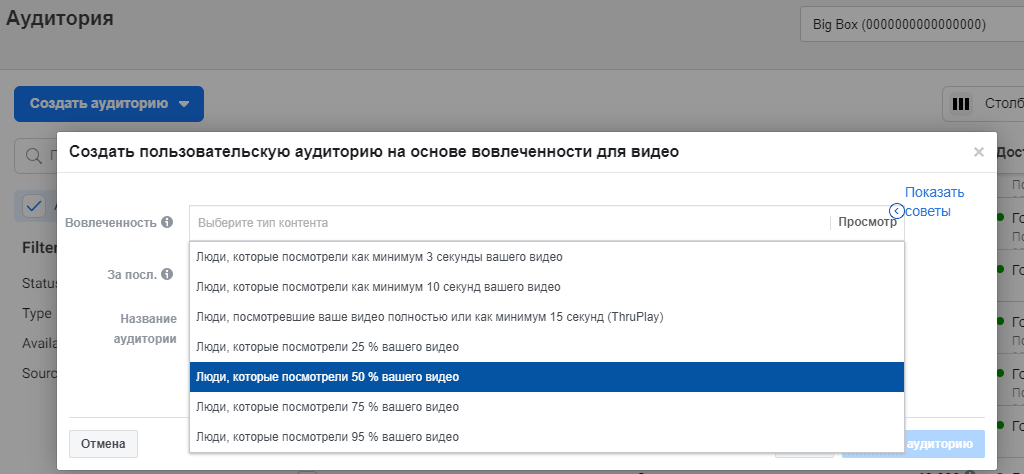Toggle the blue checked checkbox at left

coord(34,206)
